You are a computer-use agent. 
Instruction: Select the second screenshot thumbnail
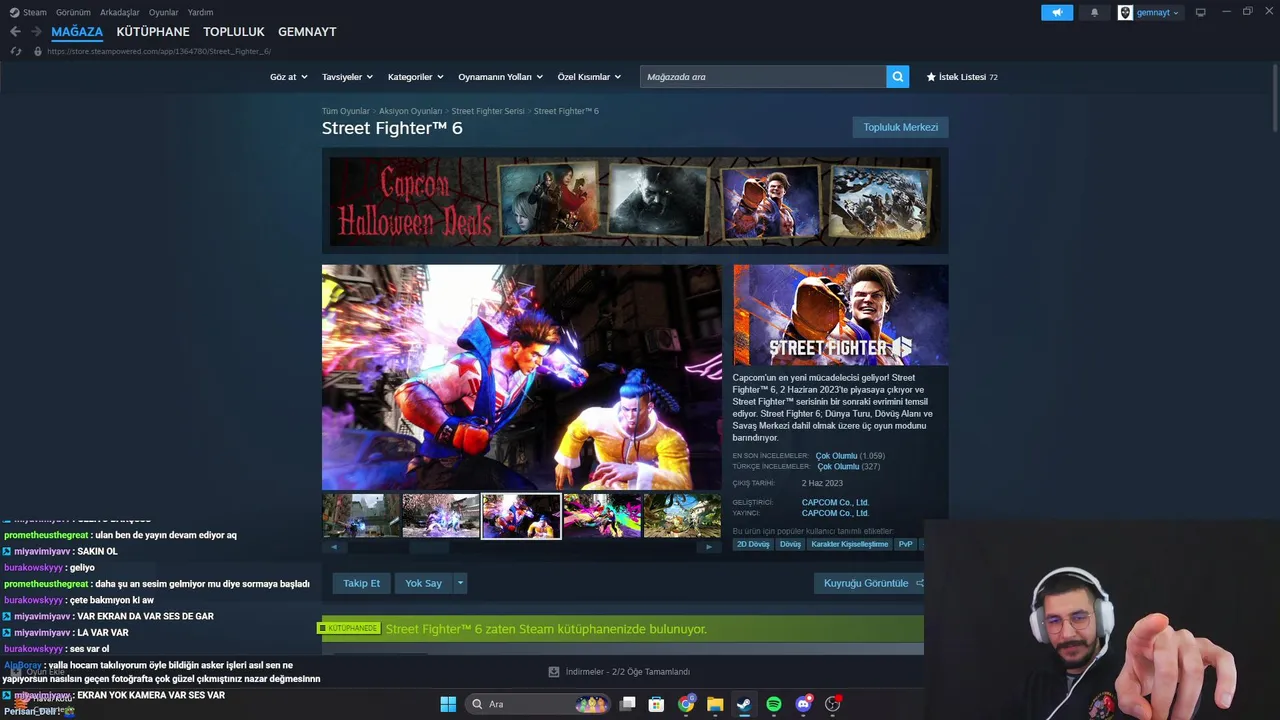(441, 516)
